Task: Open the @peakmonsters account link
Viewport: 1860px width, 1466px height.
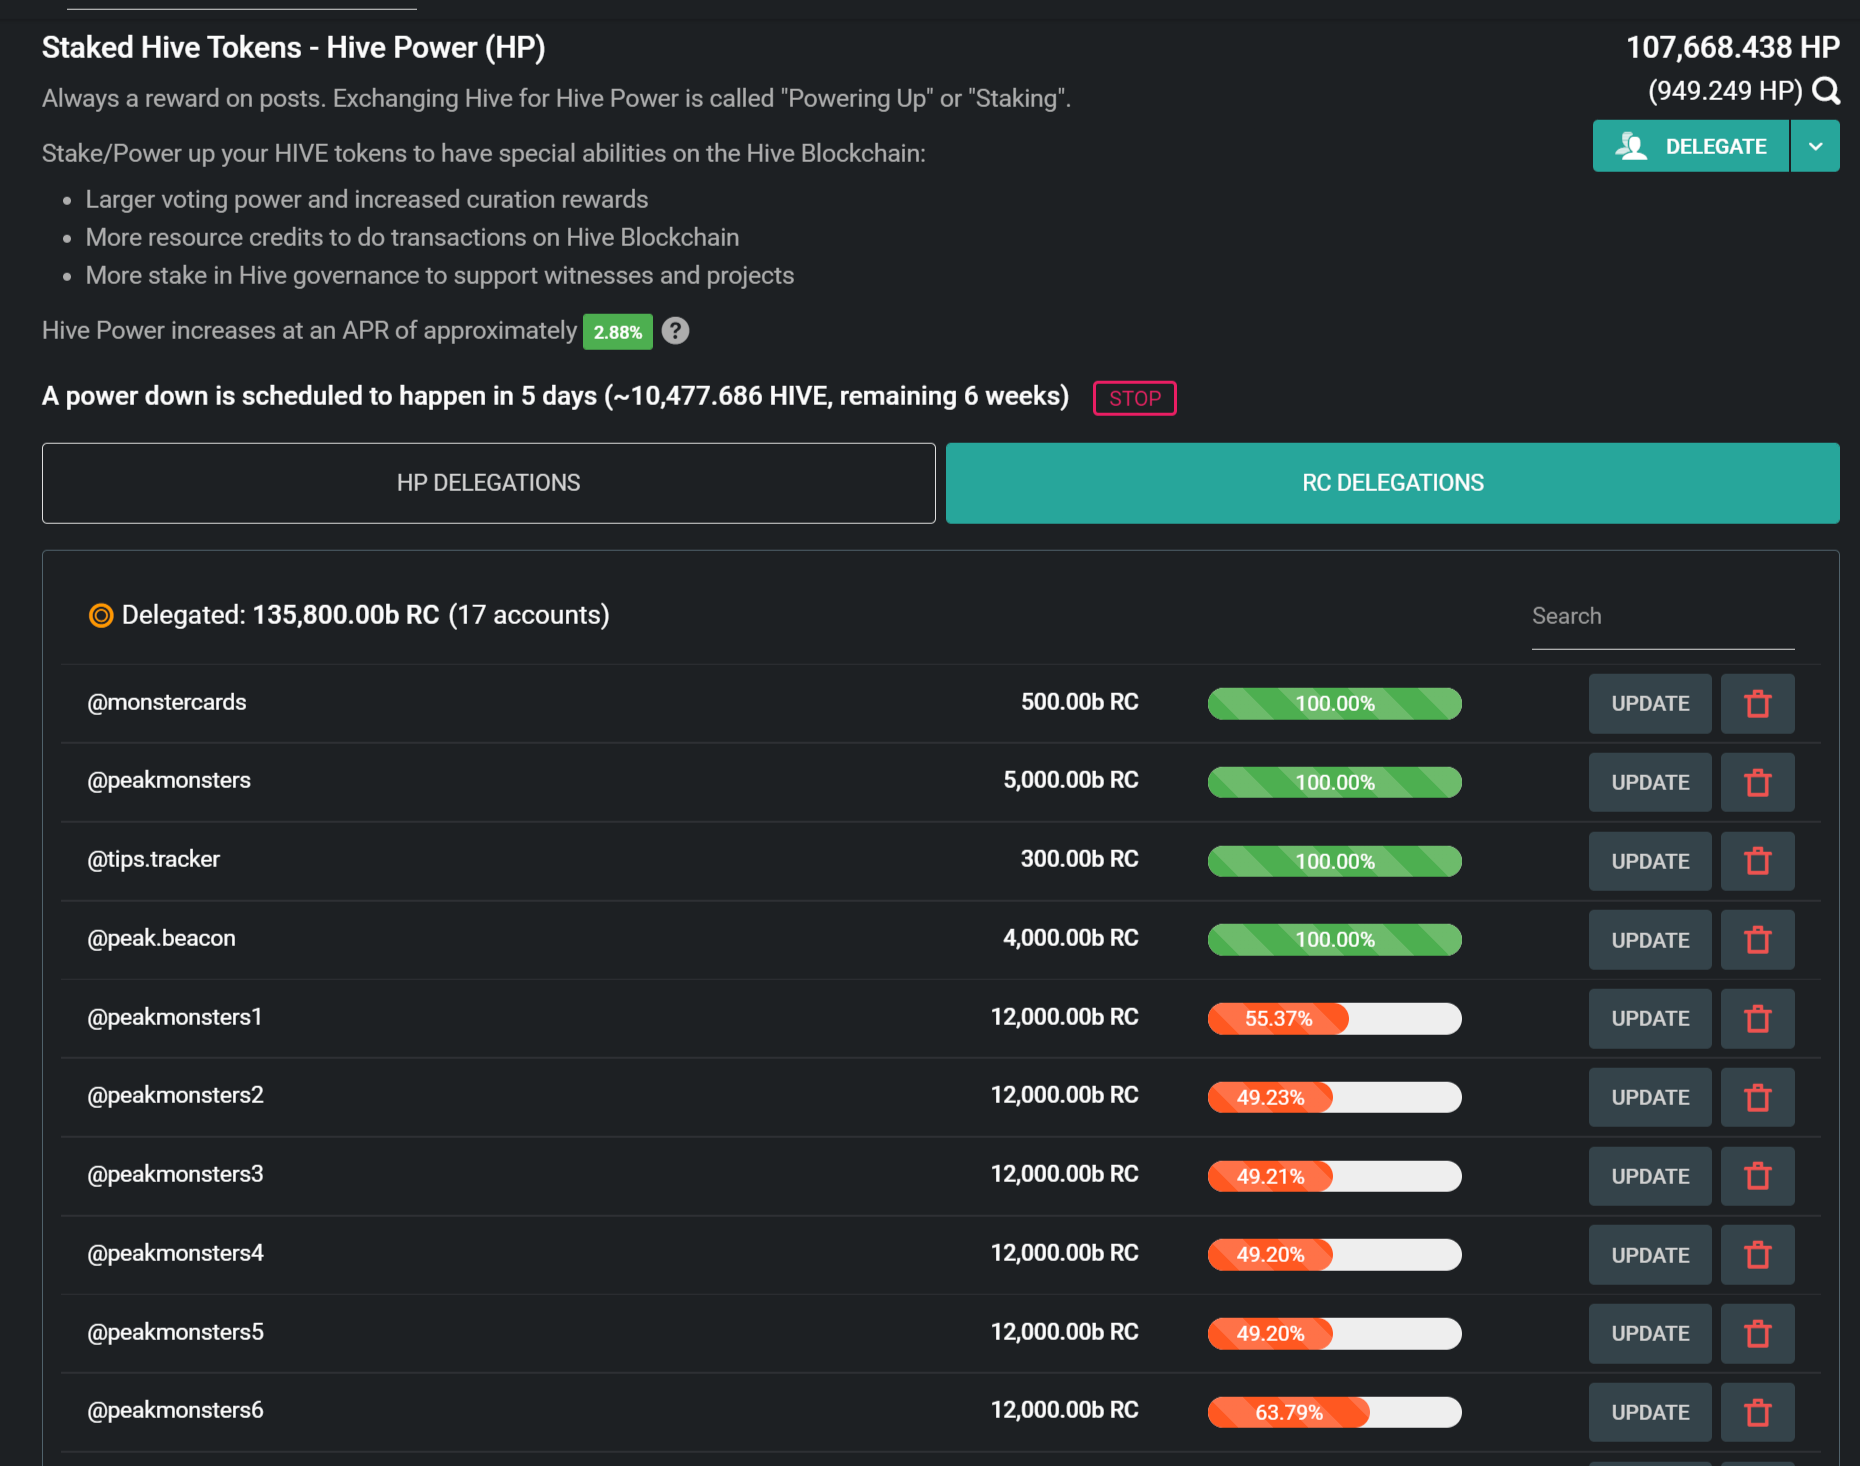Action: 169,780
